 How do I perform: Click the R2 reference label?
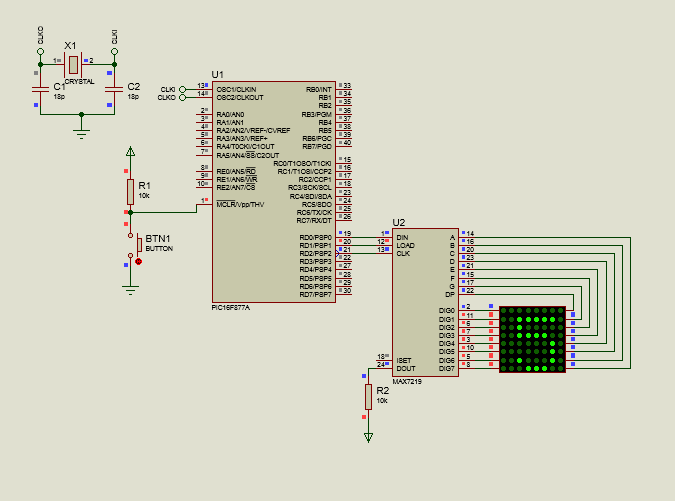click(382, 390)
